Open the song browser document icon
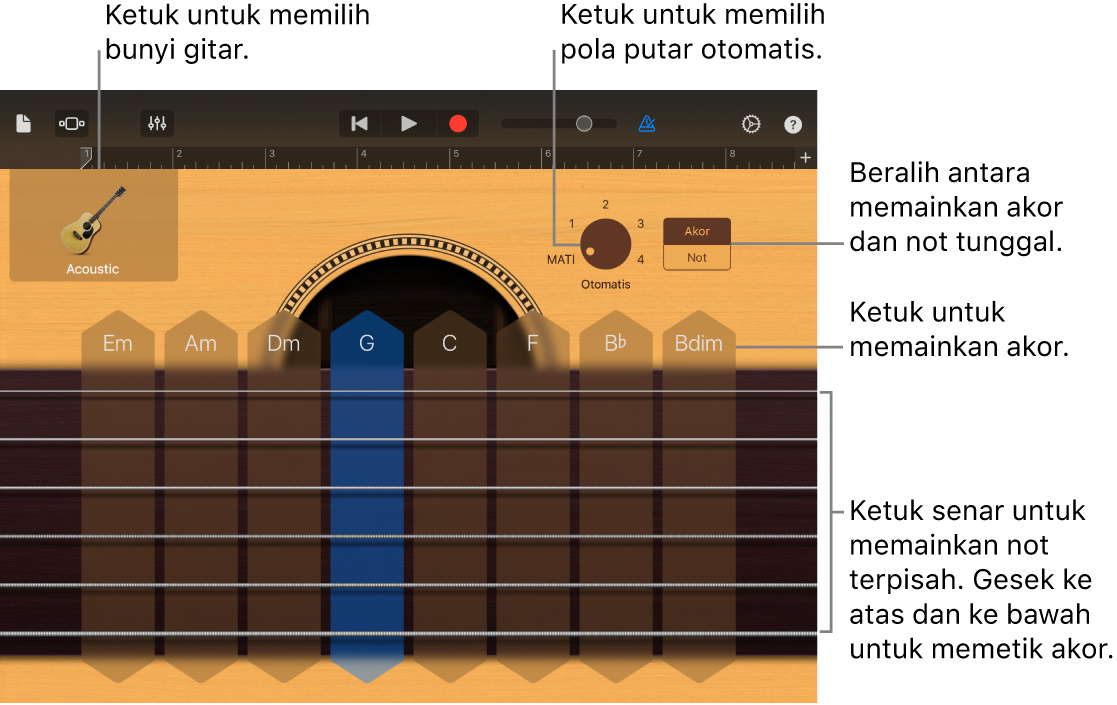The image size is (1117, 705). (25, 123)
